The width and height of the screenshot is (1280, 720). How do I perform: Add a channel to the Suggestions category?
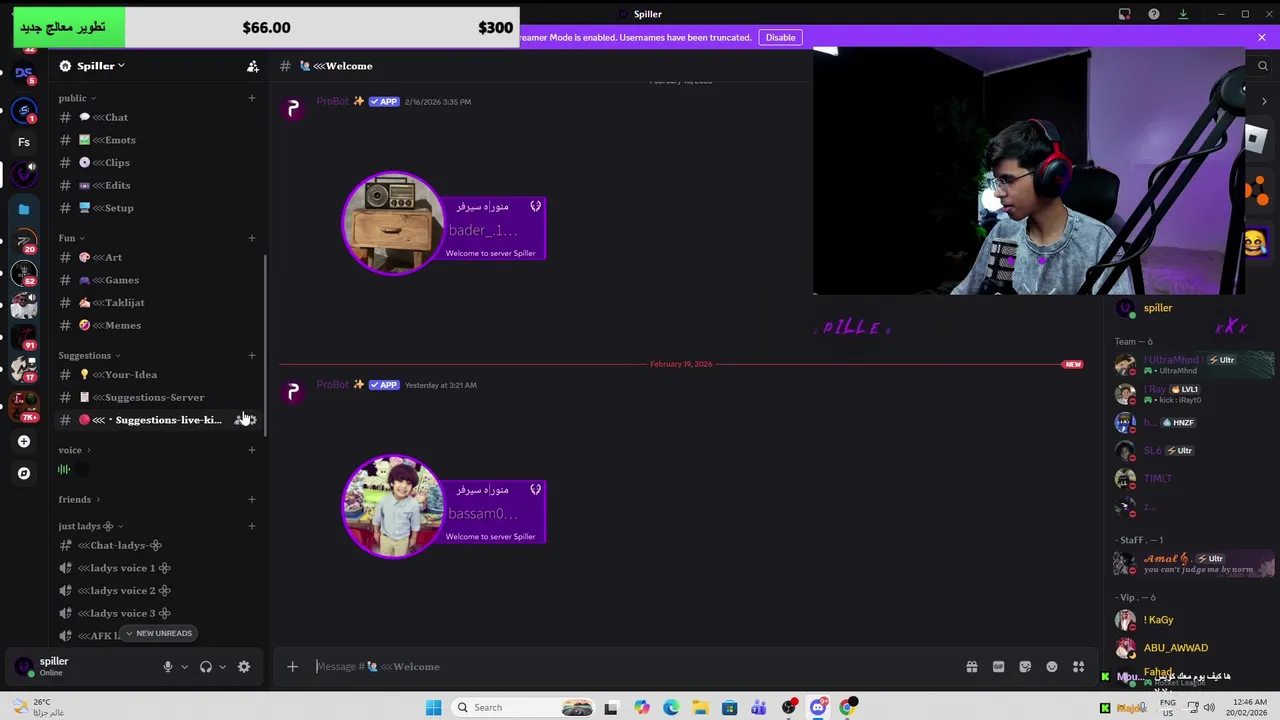[x=252, y=355]
